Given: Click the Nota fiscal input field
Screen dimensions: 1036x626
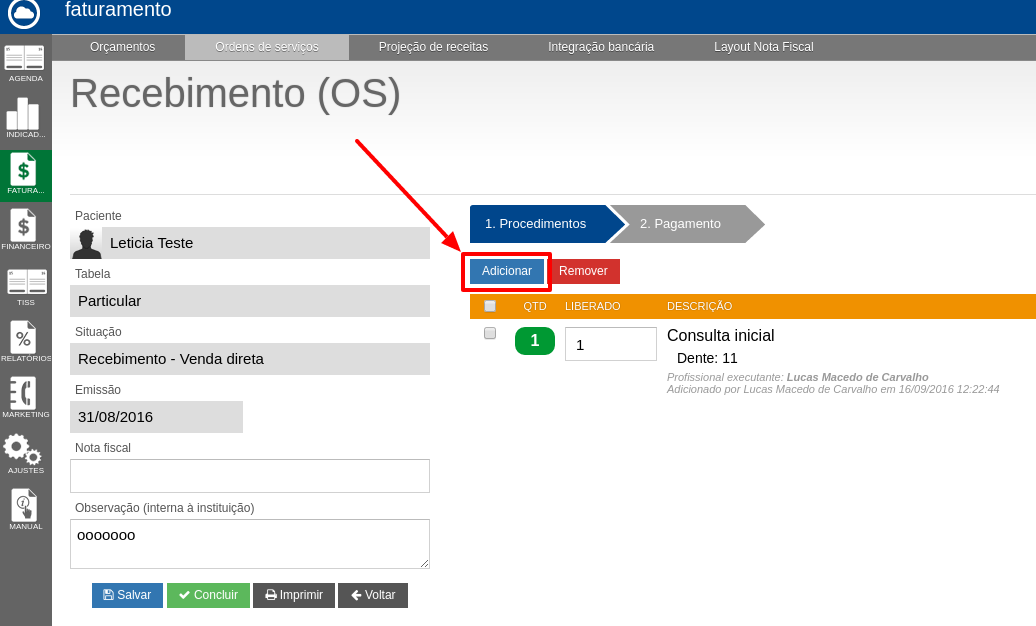Looking at the screenshot, I should (x=250, y=476).
